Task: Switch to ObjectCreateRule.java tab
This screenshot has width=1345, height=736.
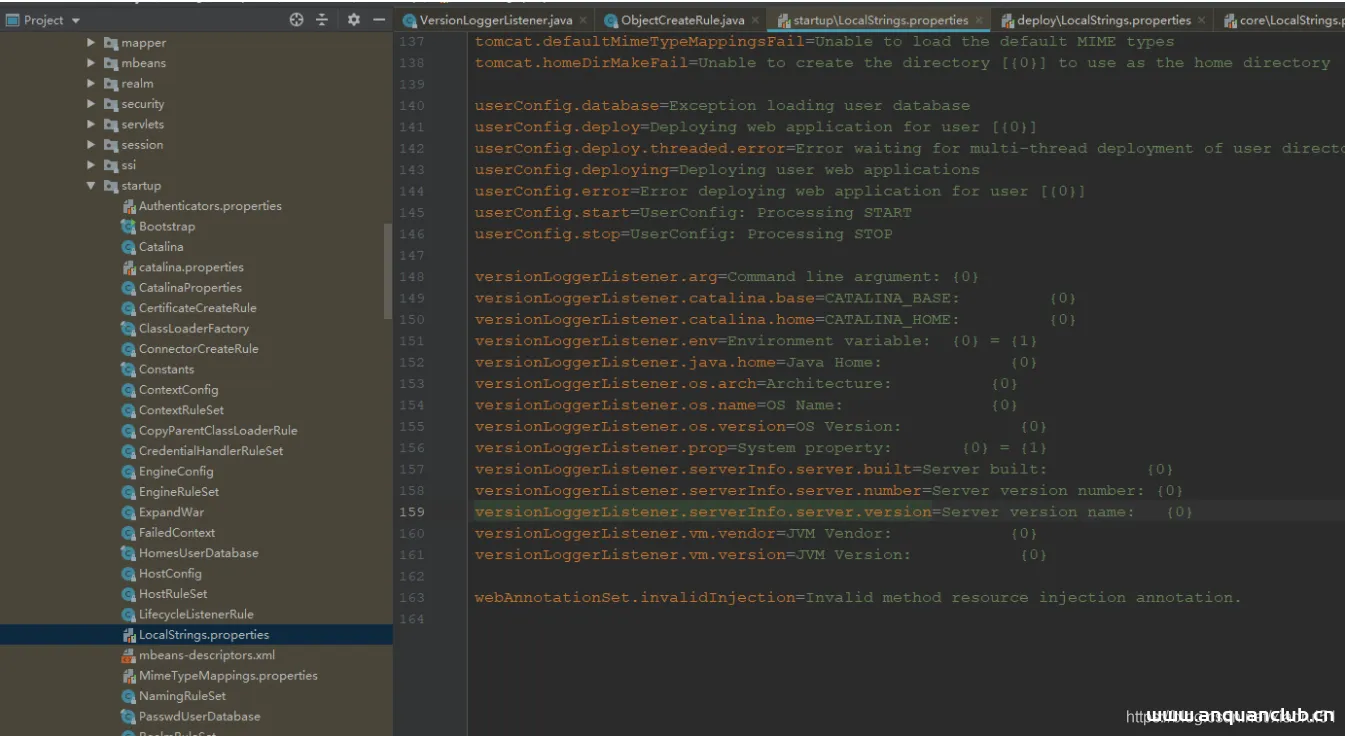Action: 682,20
